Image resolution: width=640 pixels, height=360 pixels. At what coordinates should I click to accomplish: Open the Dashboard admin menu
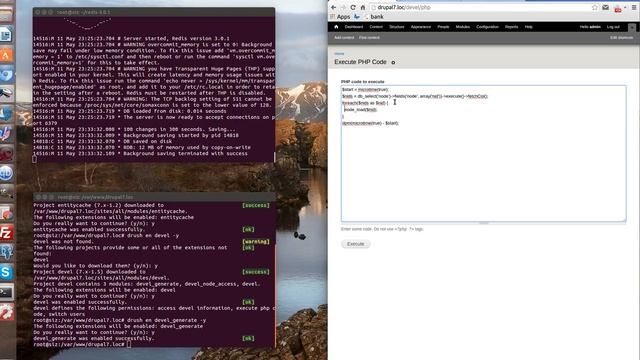click(354, 27)
